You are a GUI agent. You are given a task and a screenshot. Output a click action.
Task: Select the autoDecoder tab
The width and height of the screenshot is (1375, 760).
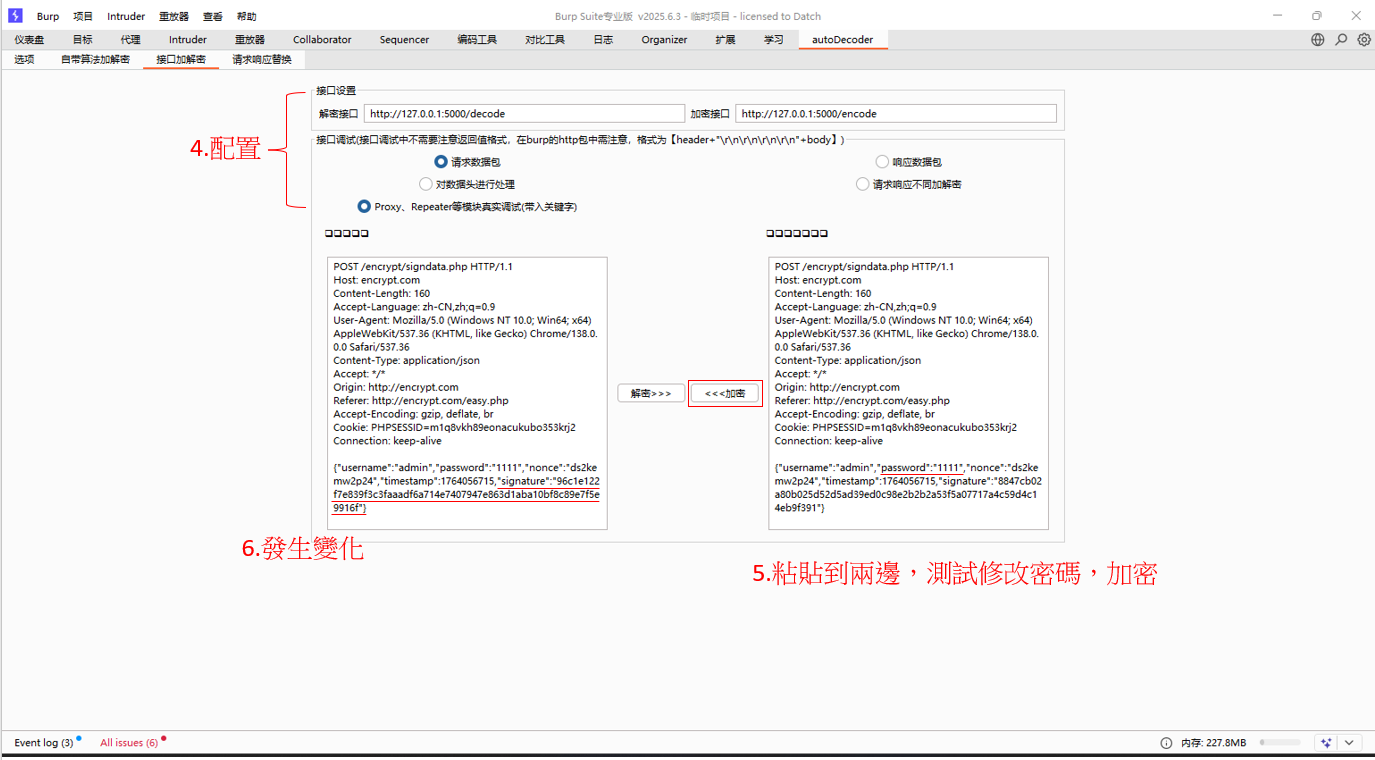[x=842, y=40]
